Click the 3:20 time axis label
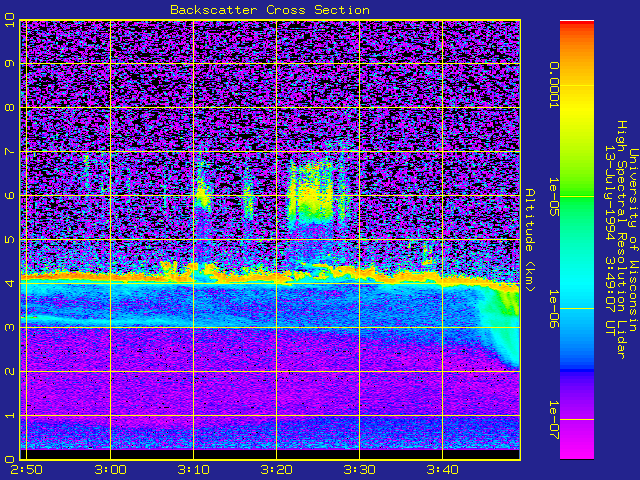 276,470
